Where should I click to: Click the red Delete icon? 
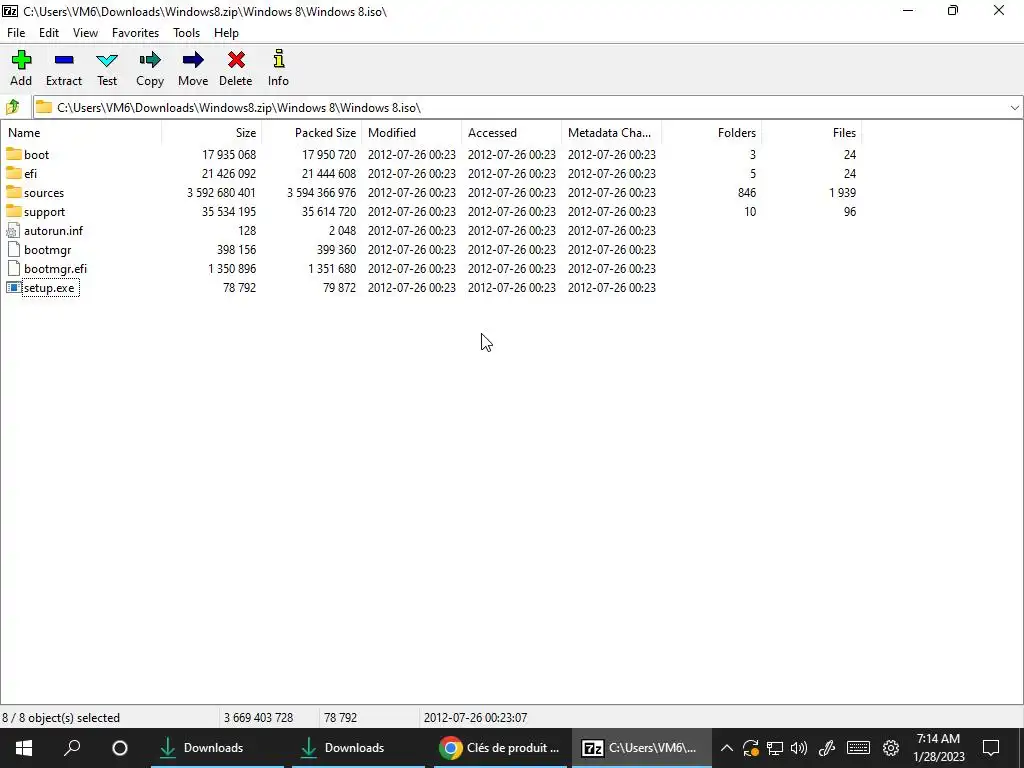236,60
